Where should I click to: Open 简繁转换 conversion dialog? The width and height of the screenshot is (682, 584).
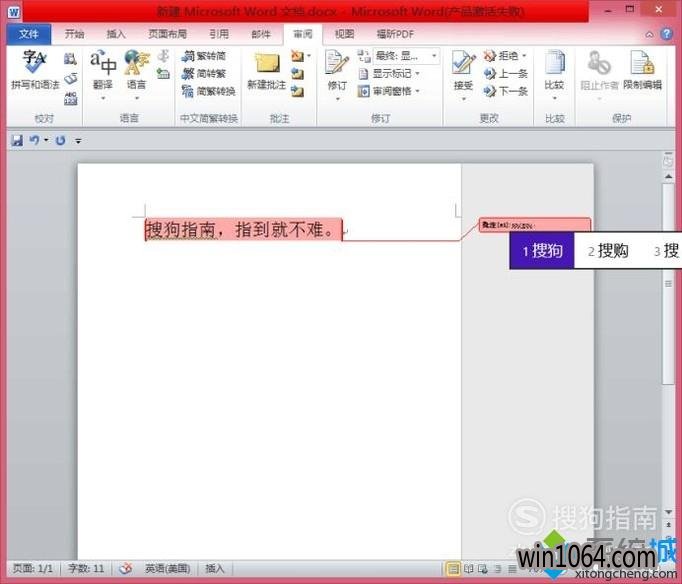209,91
